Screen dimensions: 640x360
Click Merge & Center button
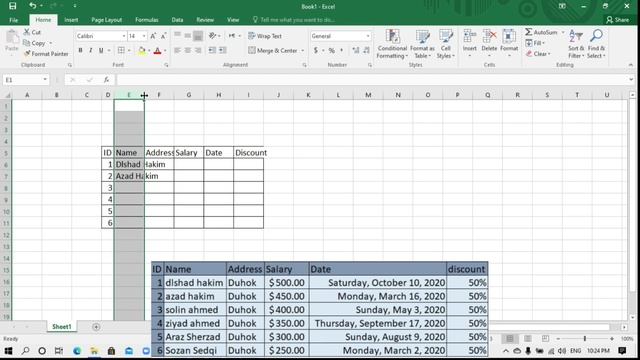(x=273, y=50)
